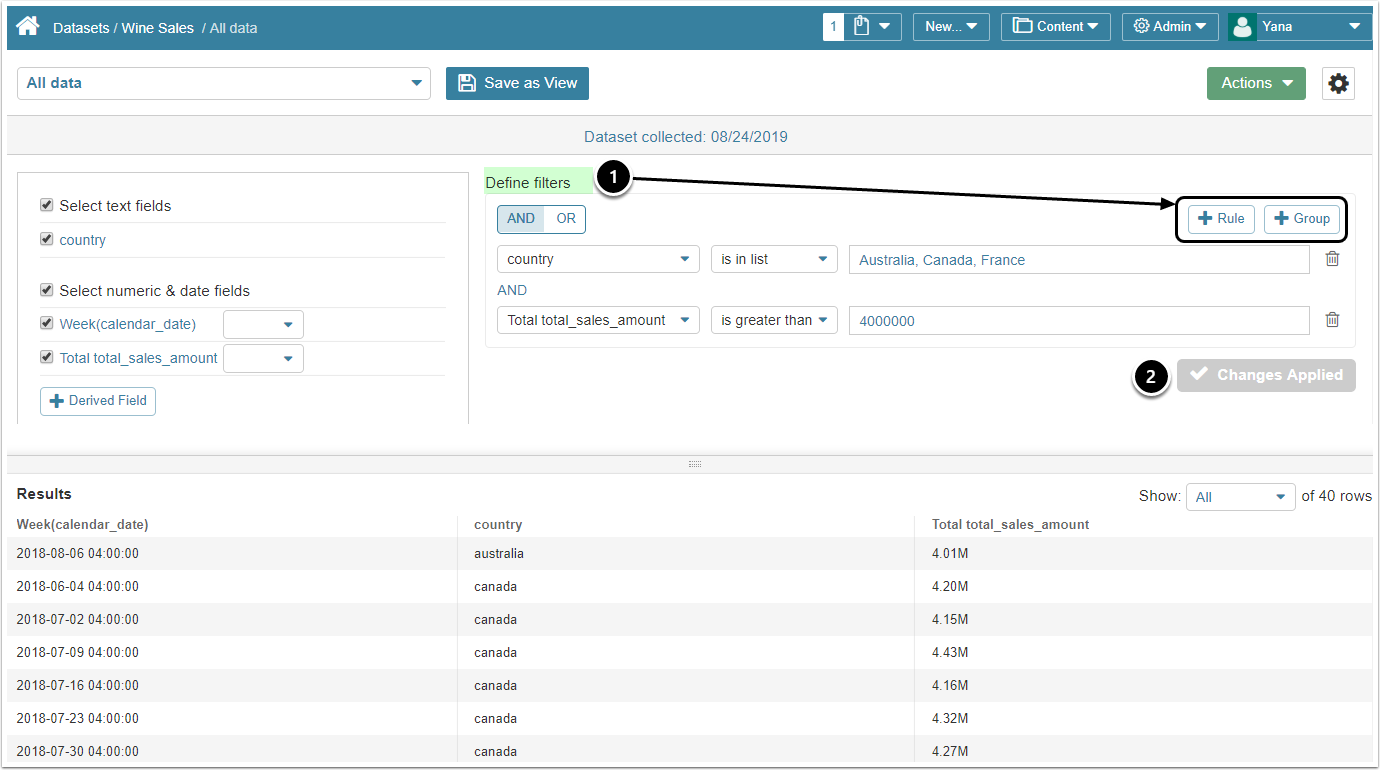Click the Yana user avatar icon
1380x770 pixels.
(1242, 27)
